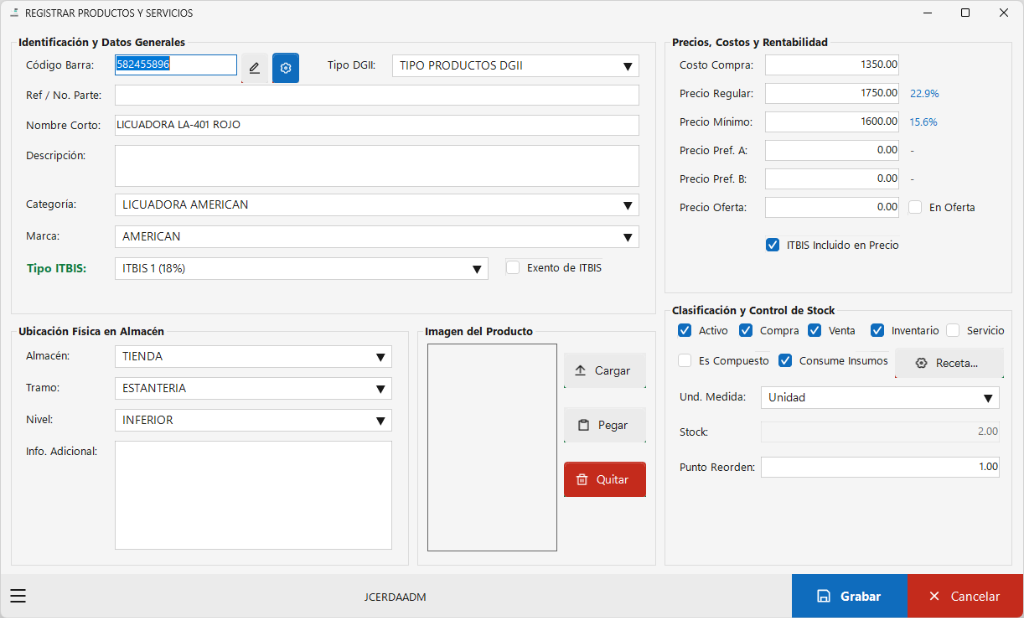
Task: Click the product image preview box
Action: point(492,447)
